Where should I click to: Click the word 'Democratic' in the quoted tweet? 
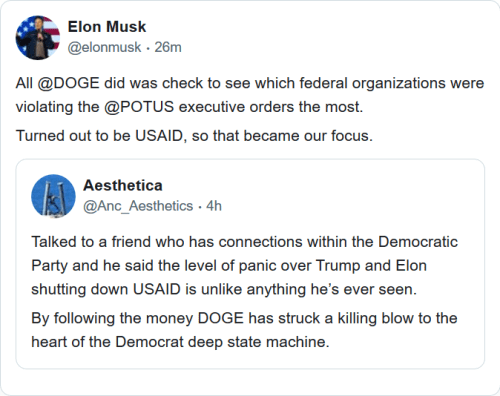pos(418,242)
